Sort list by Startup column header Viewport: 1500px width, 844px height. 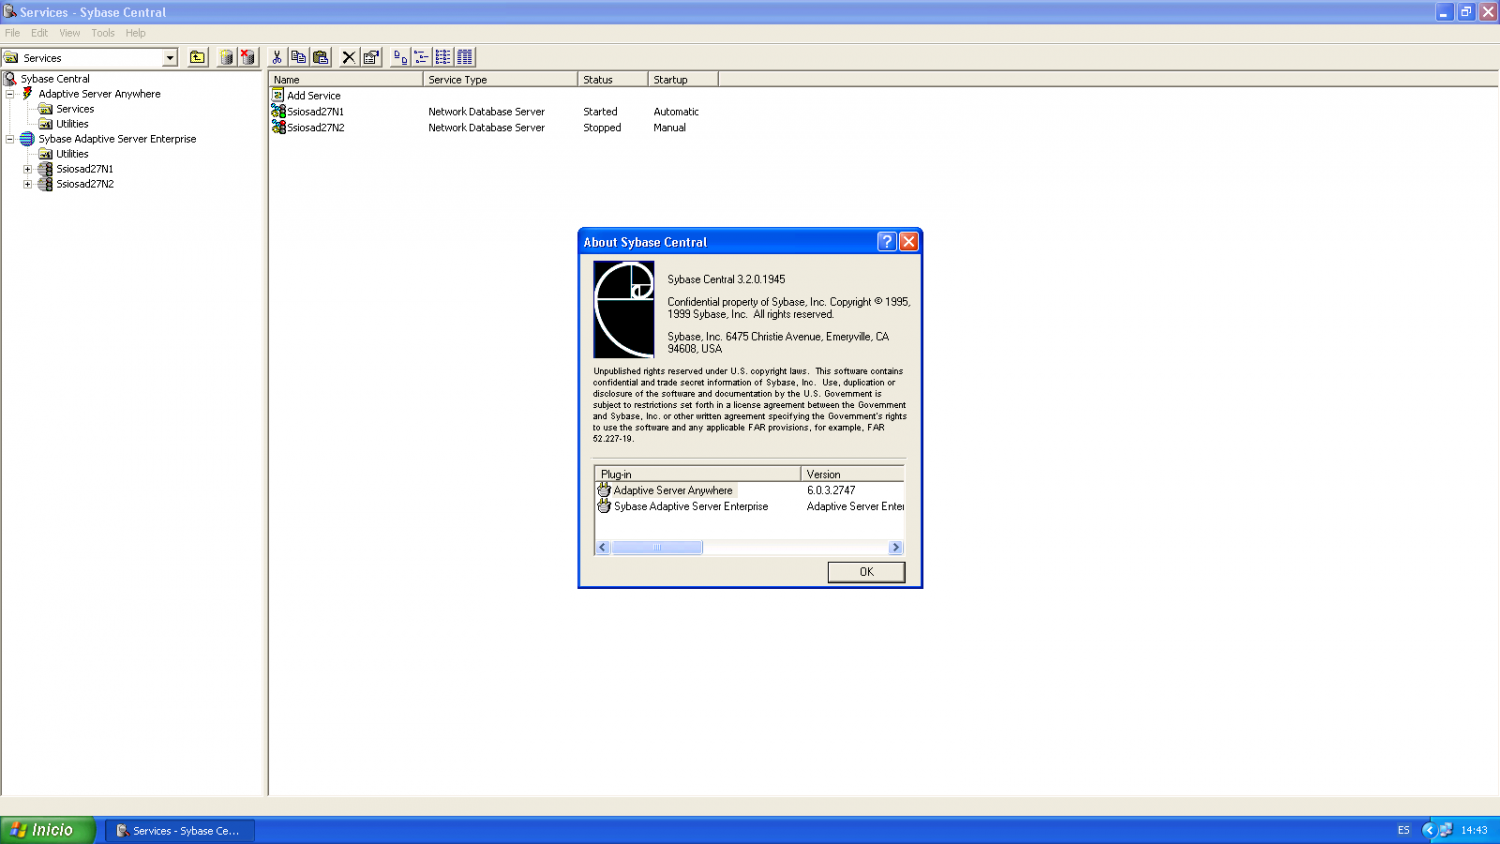coord(683,79)
